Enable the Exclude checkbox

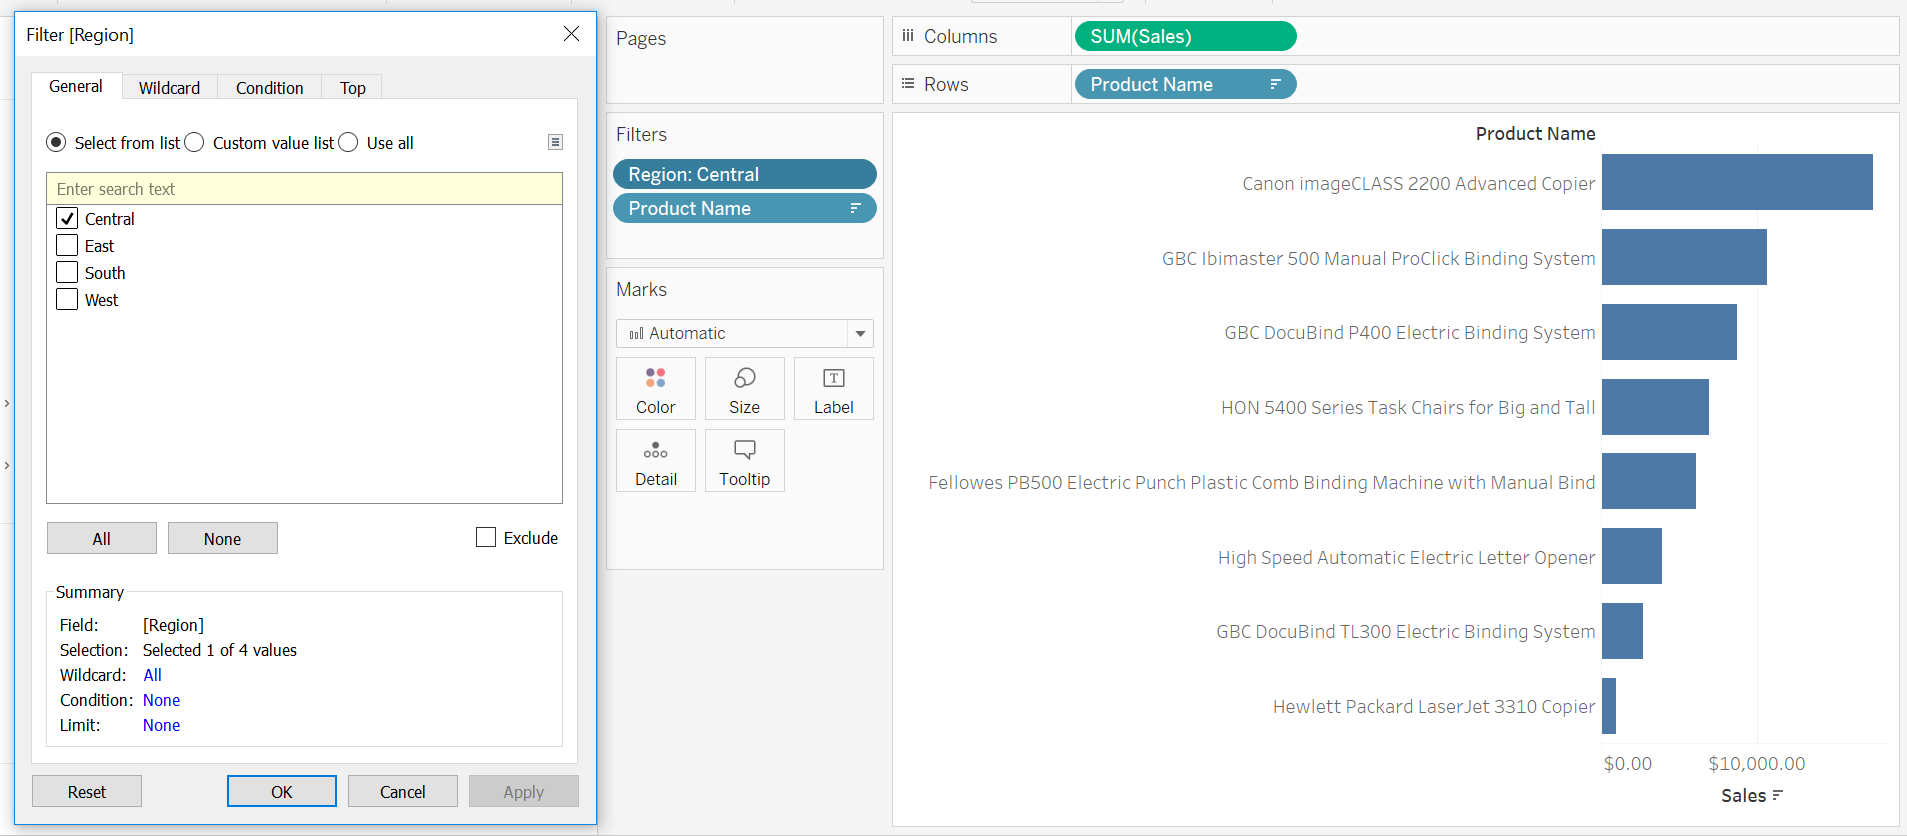pos(486,537)
